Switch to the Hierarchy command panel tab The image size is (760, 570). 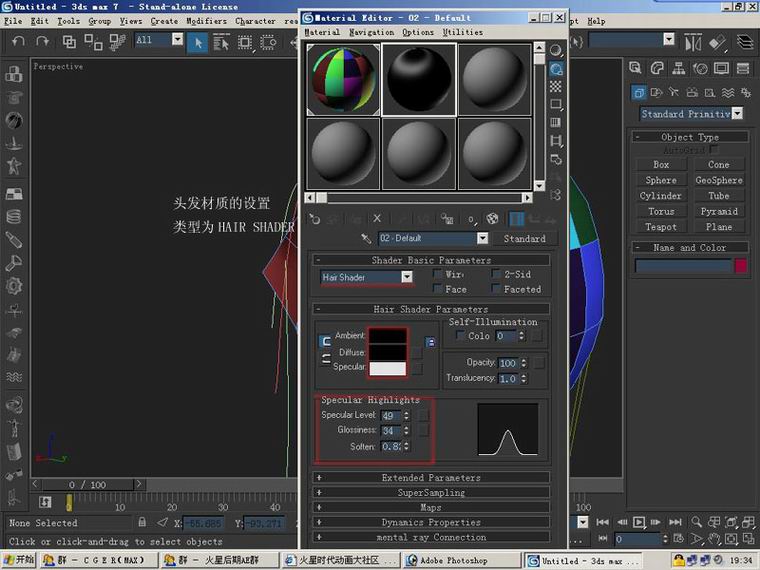(679, 68)
